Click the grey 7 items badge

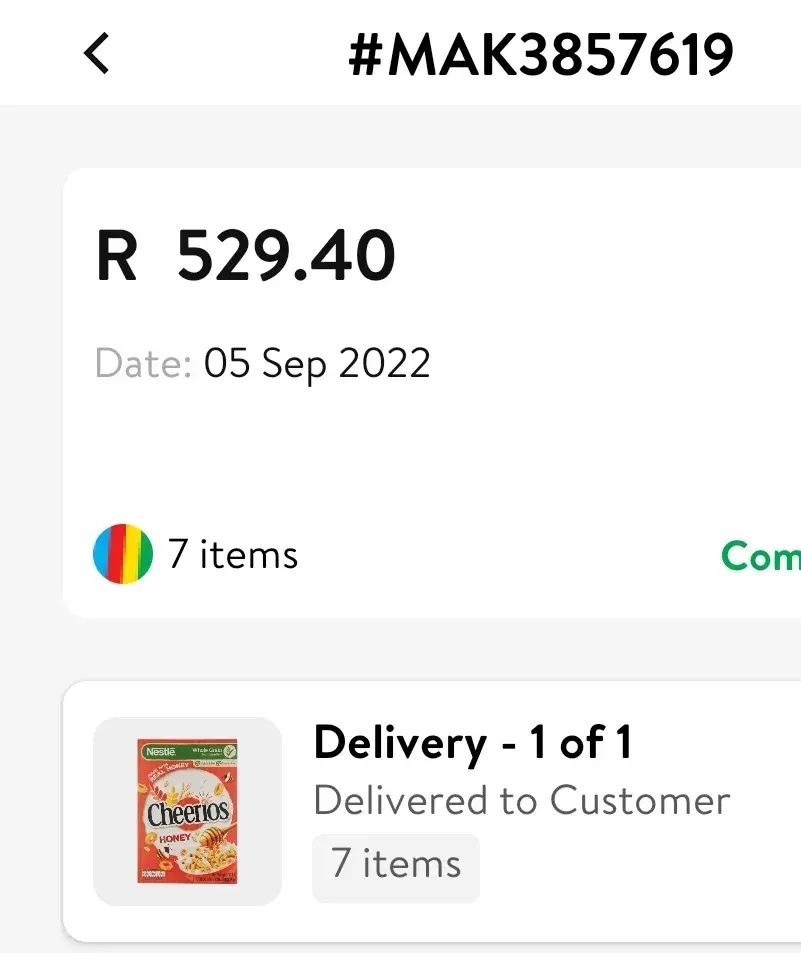pos(396,863)
